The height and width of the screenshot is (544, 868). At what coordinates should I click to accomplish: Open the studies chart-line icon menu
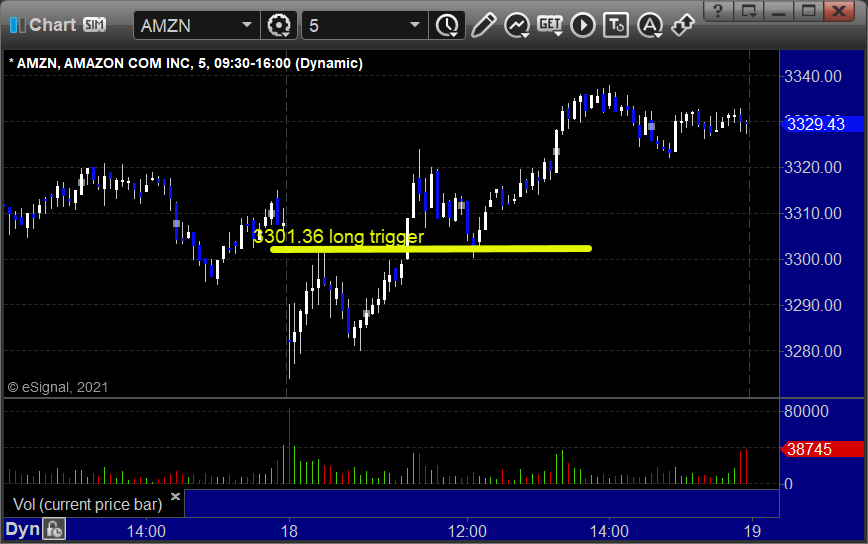(517, 25)
